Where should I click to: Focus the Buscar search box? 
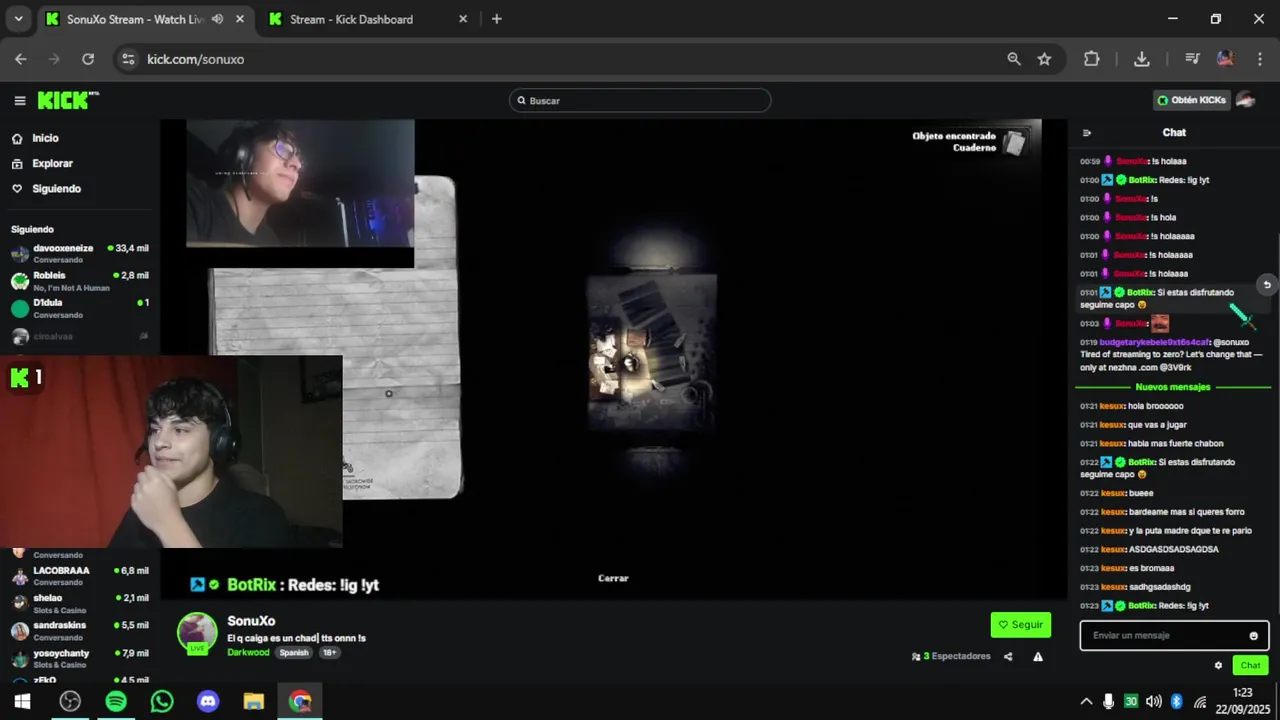click(x=640, y=100)
